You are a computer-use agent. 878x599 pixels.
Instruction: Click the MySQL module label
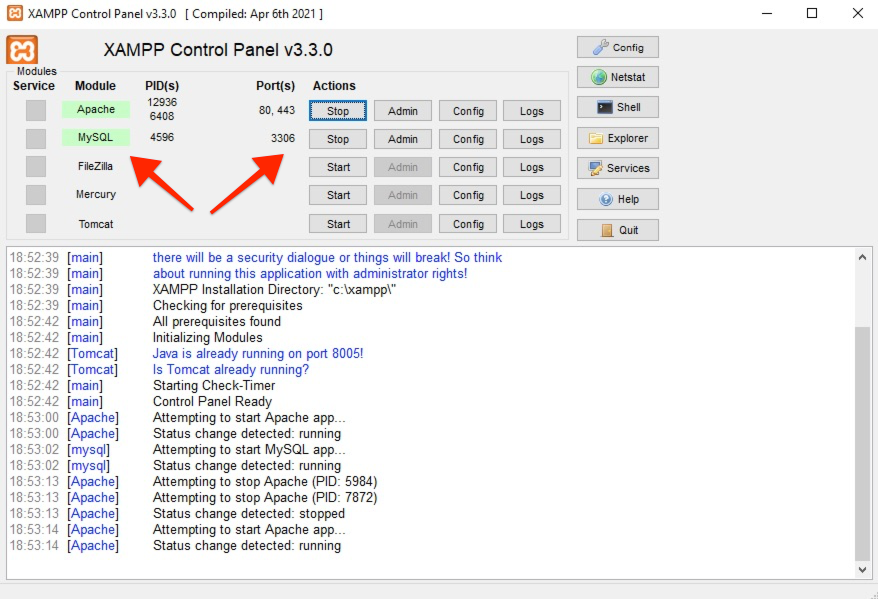96,137
